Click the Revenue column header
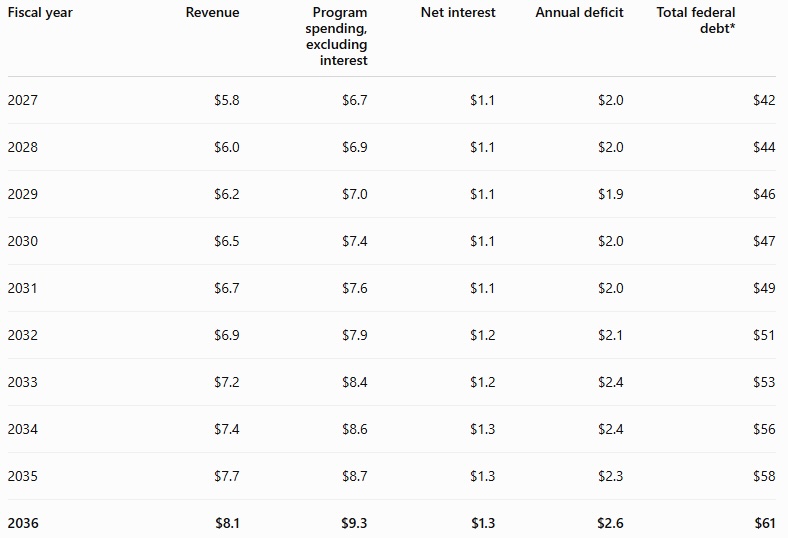Screen dimensions: 788x538 click(x=213, y=13)
